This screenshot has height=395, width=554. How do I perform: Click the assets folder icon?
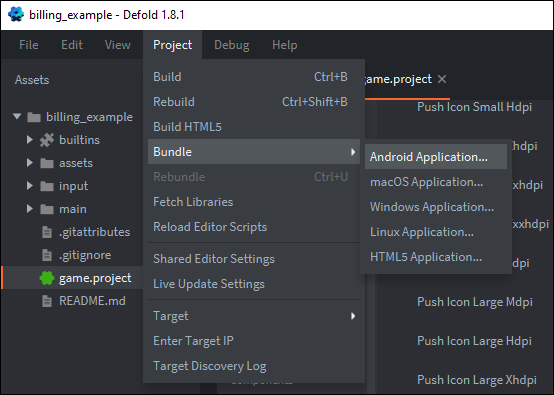click(47, 163)
